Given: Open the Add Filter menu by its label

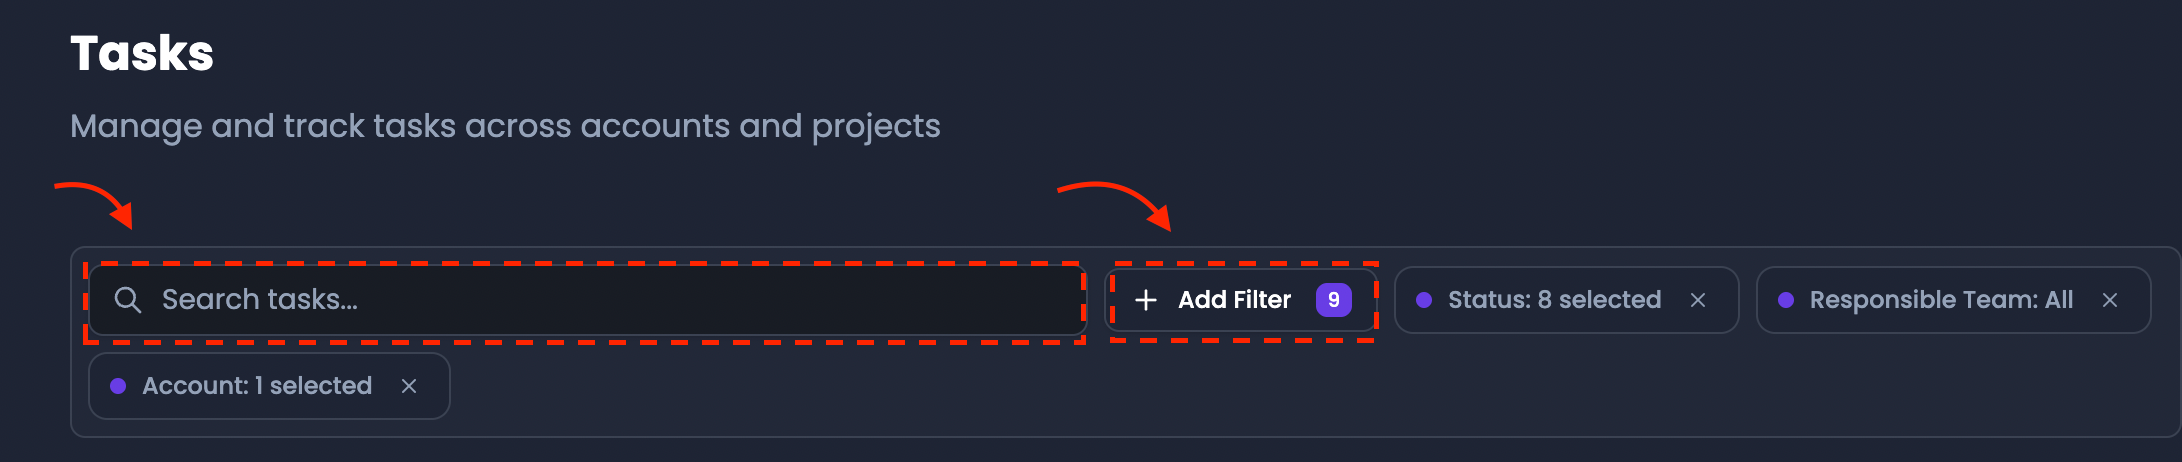Looking at the screenshot, I should (1234, 300).
